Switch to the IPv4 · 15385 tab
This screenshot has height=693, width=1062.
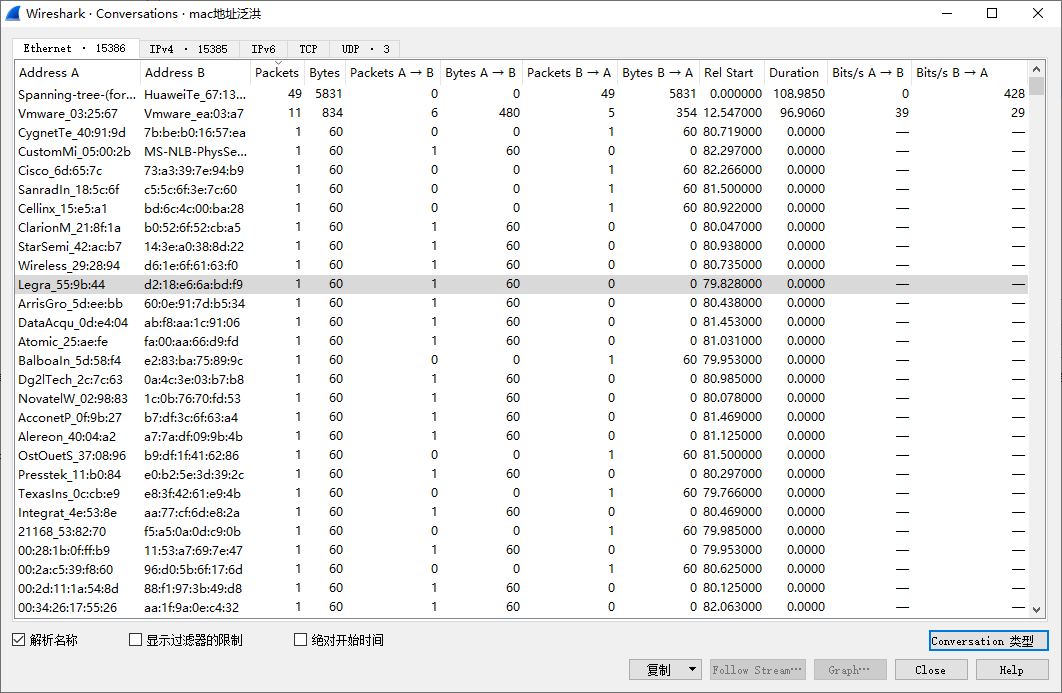coord(189,49)
